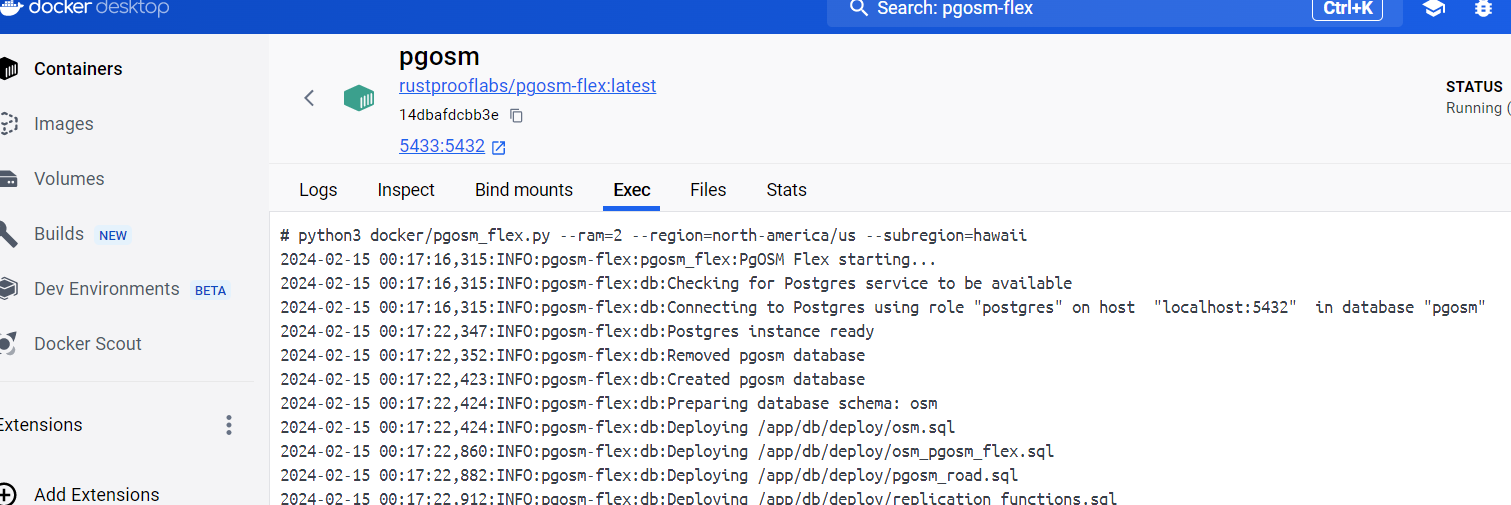Image resolution: width=1511 pixels, height=505 pixels.
Task: Copy the container ID 14dbafdcbb3e
Action: click(517, 115)
